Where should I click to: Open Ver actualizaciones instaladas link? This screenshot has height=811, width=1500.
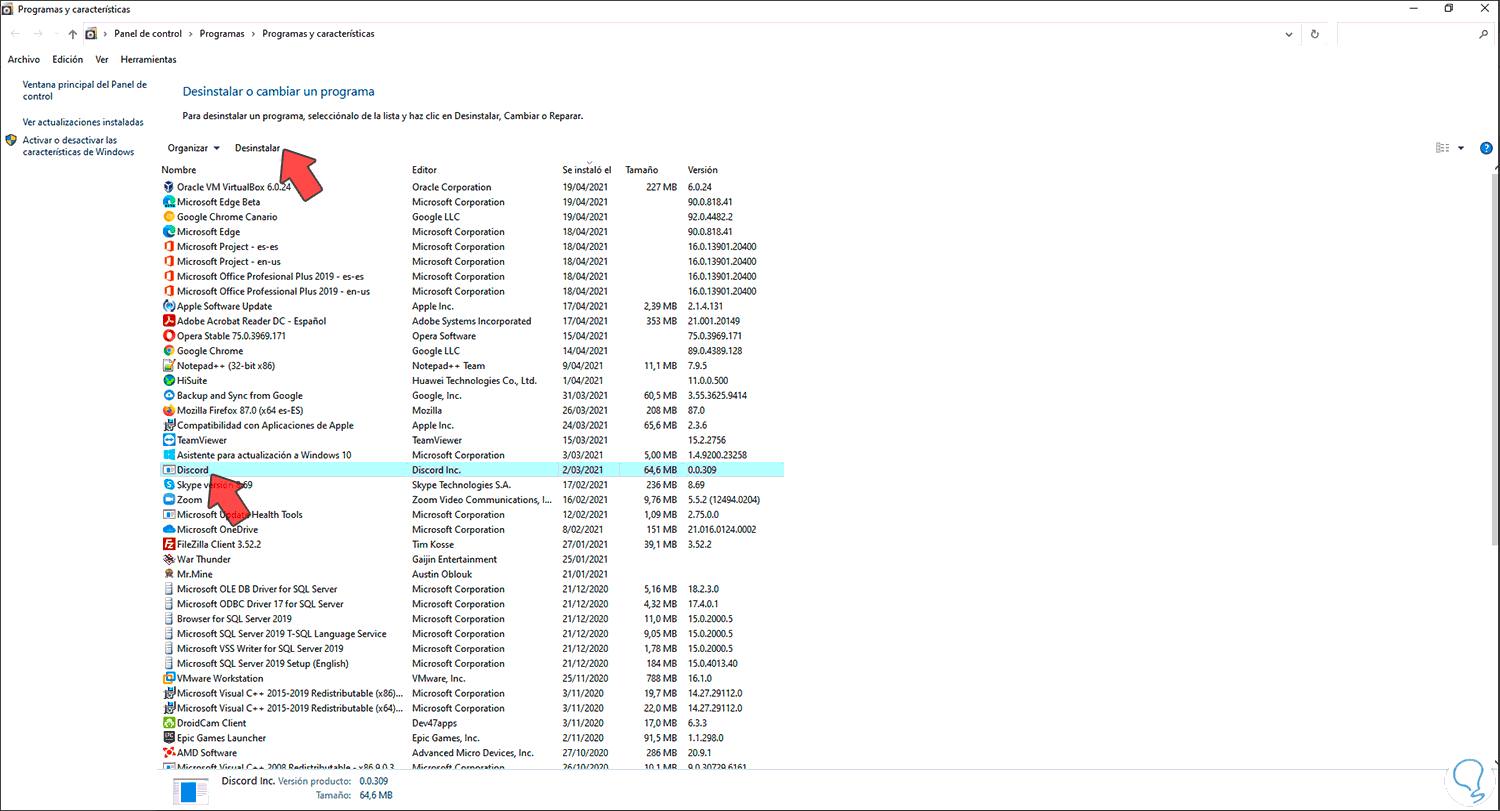click(x=83, y=122)
